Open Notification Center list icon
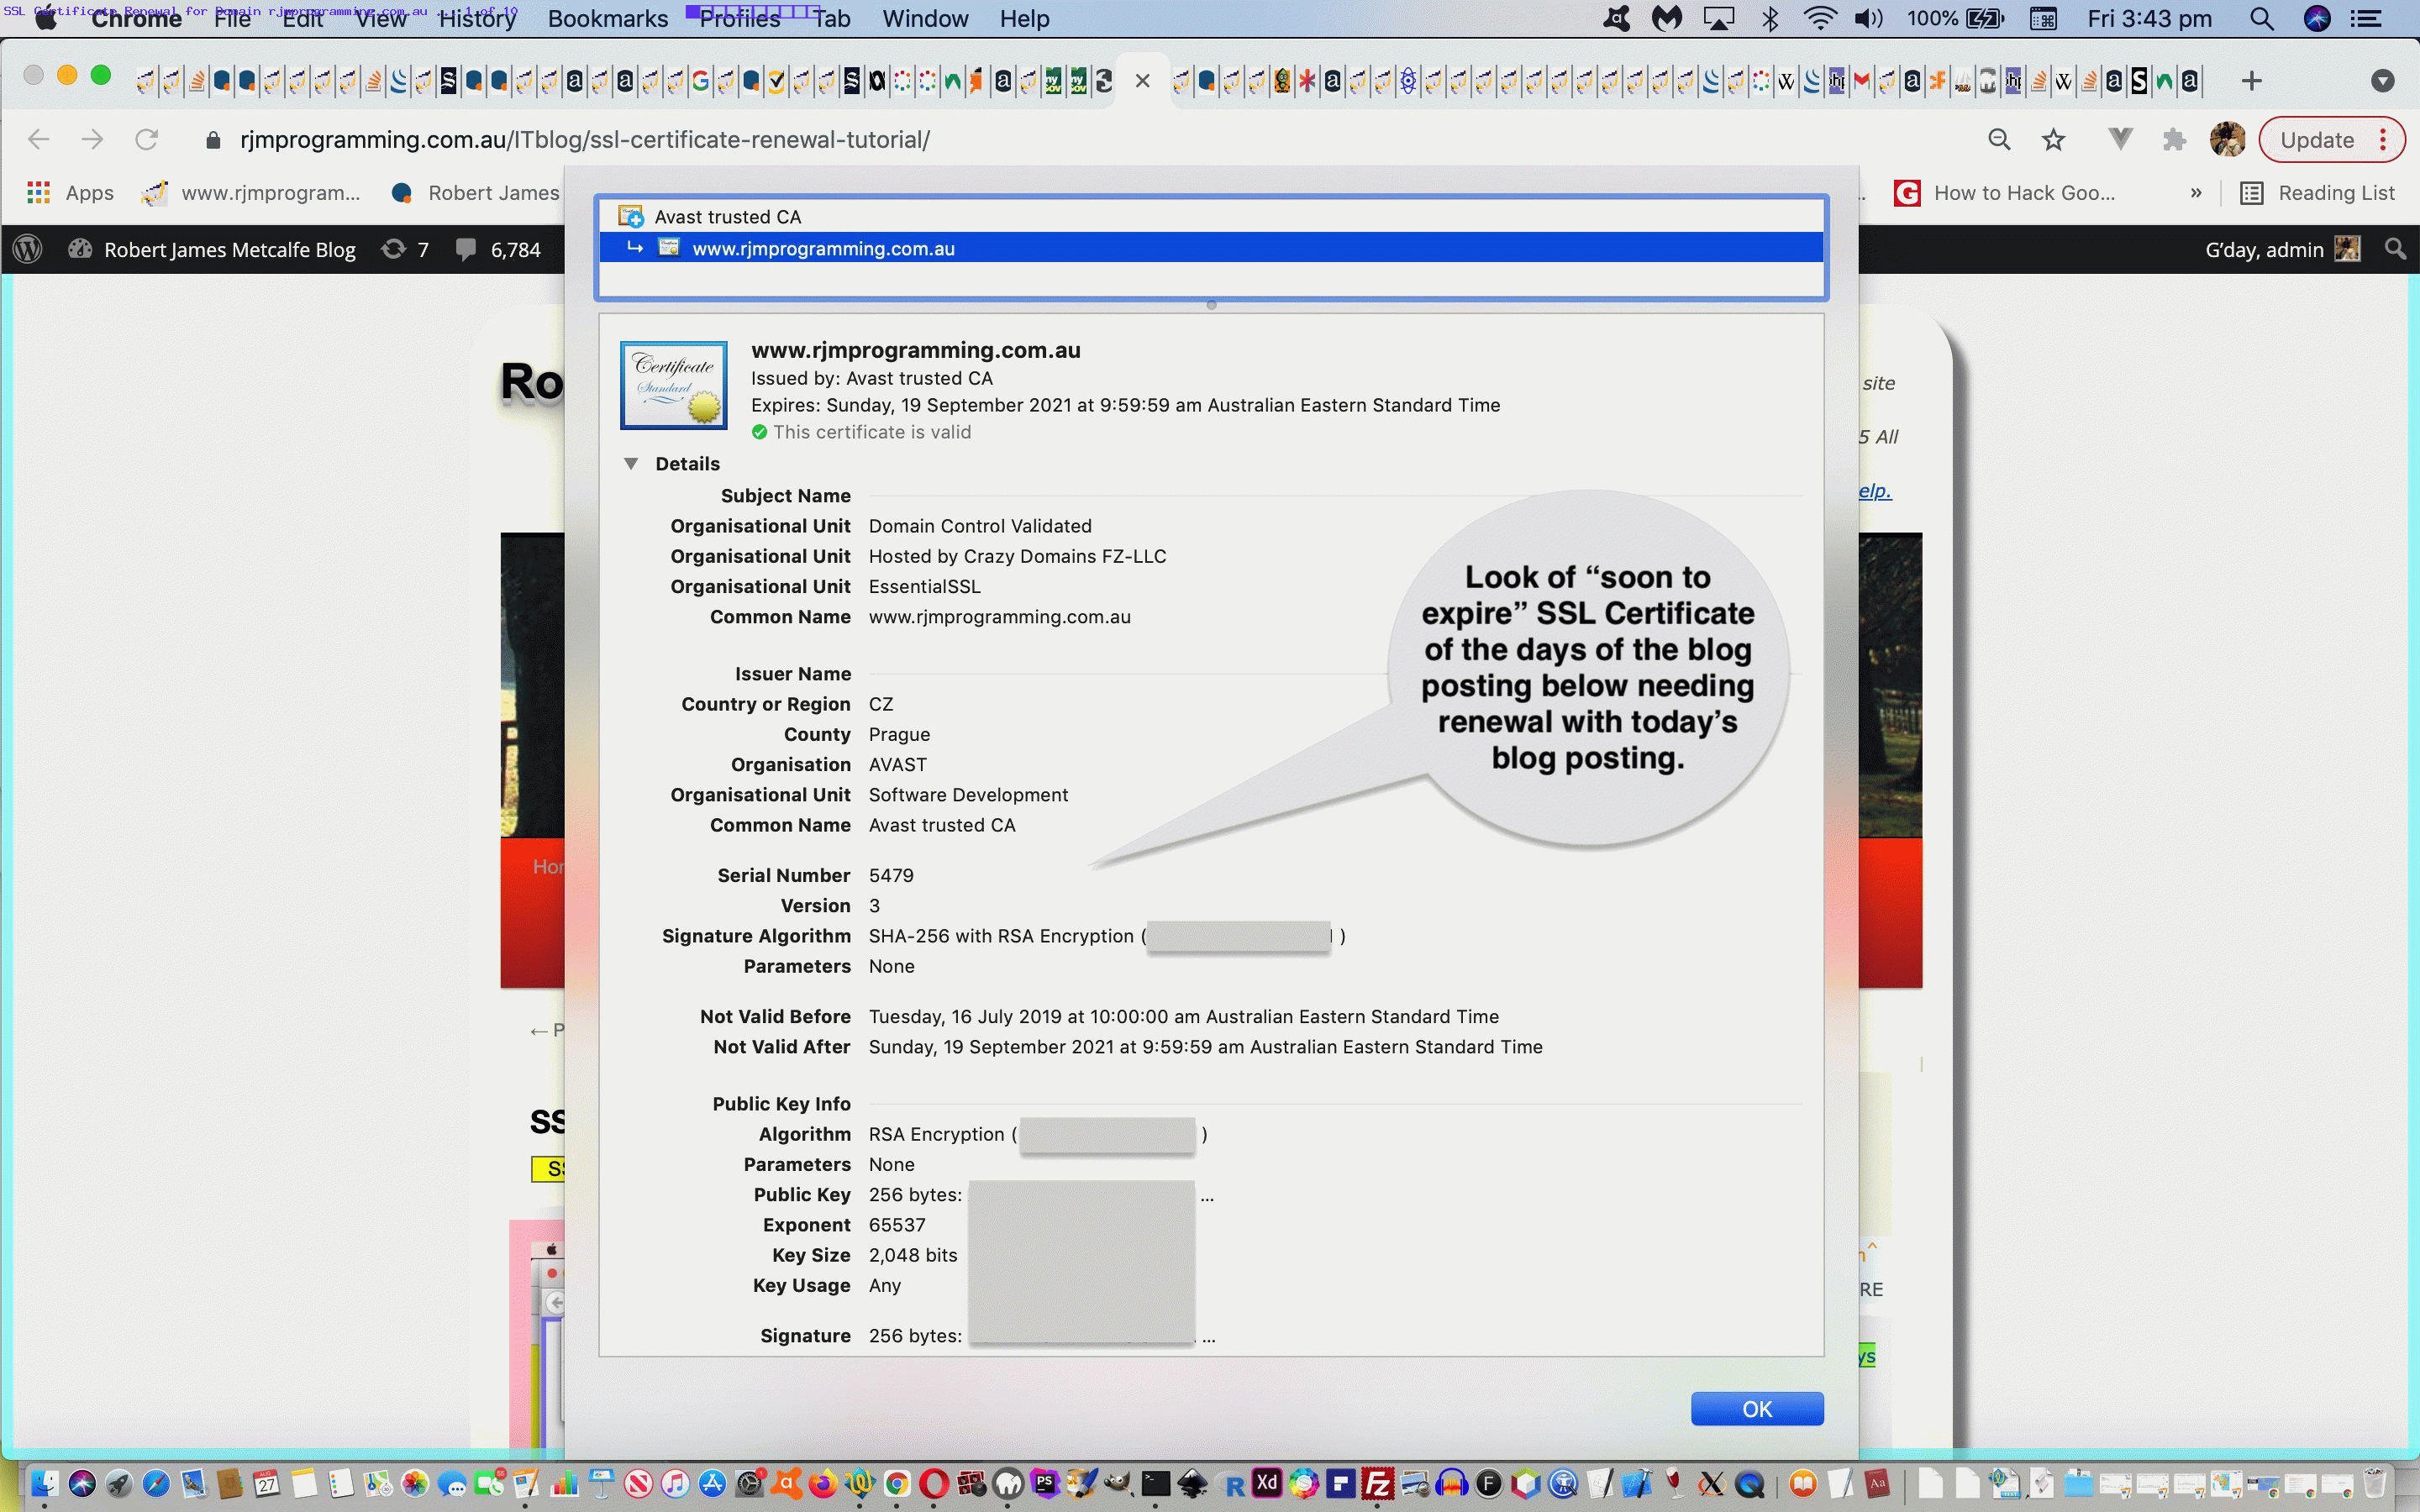The width and height of the screenshot is (2420, 1512). pos(2365,18)
